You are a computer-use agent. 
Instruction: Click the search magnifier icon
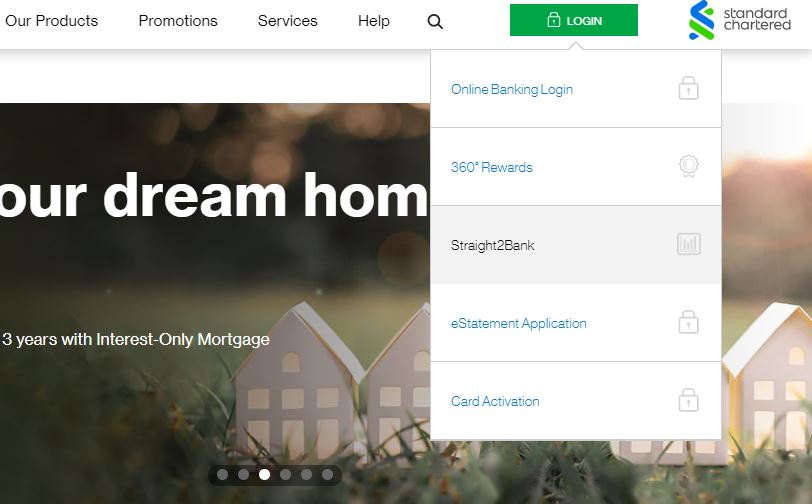(x=435, y=21)
